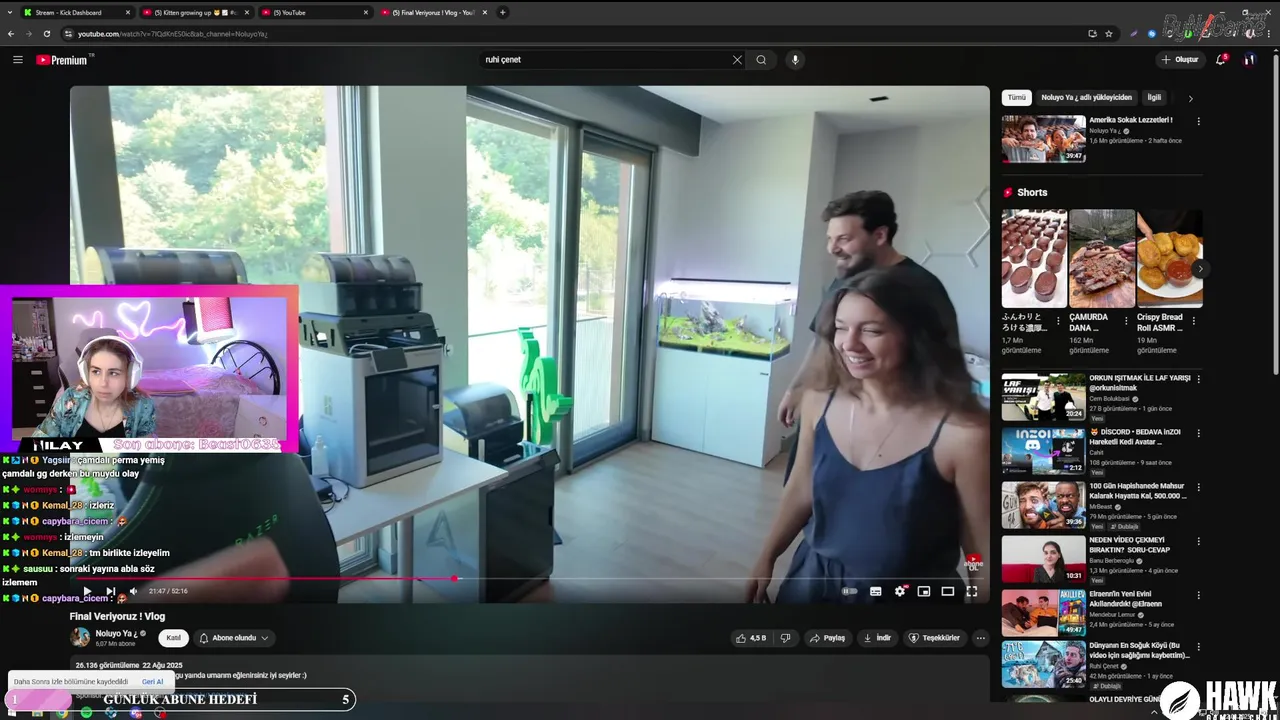This screenshot has width=1280, height=720.
Task: Click the Windows Start button
Action: click(12, 713)
